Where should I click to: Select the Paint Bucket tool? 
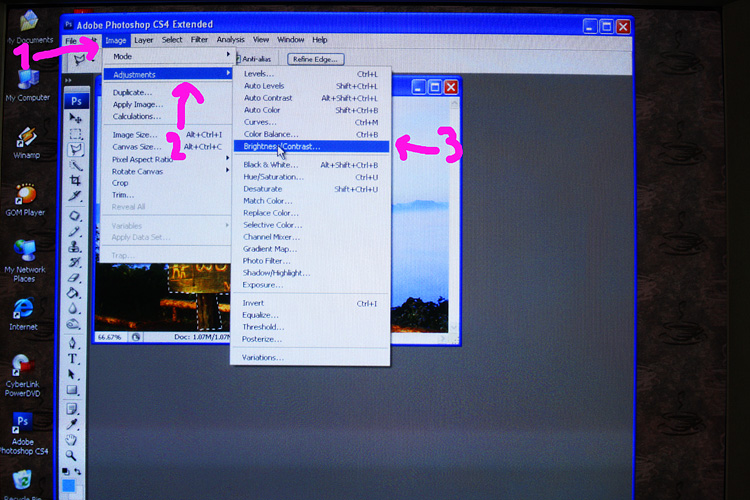73,293
